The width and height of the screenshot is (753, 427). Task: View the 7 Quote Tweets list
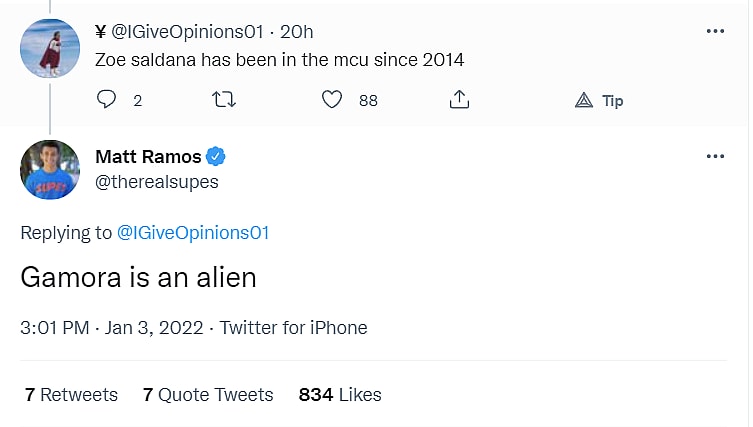pyautogui.click(x=207, y=395)
